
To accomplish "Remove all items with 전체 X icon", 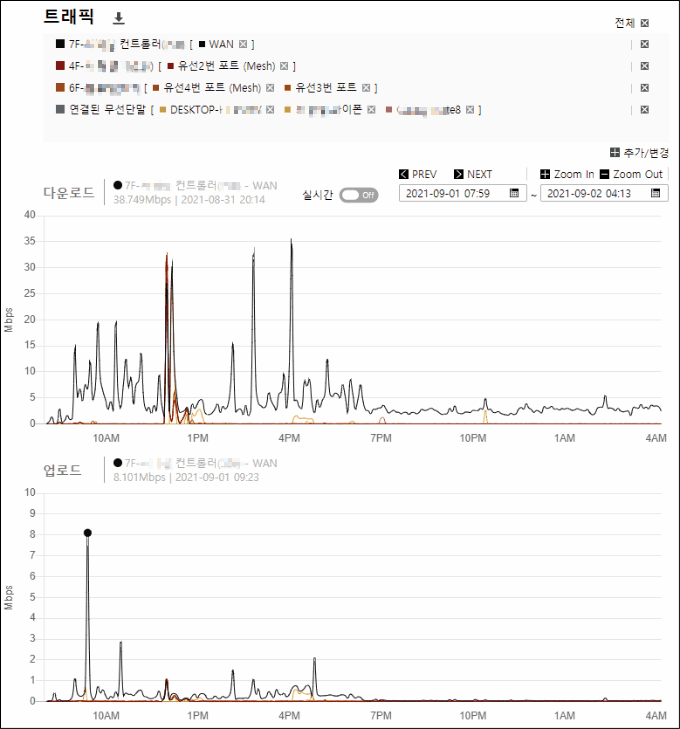I will click(645, 23).
